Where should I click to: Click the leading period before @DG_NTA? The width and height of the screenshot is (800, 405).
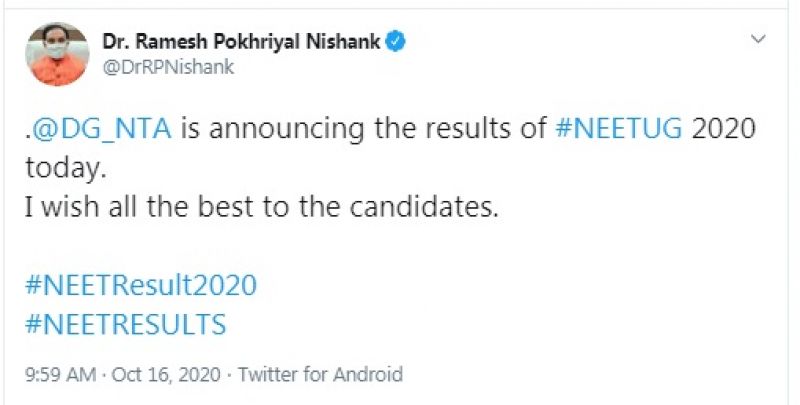(x=27, y=136)
